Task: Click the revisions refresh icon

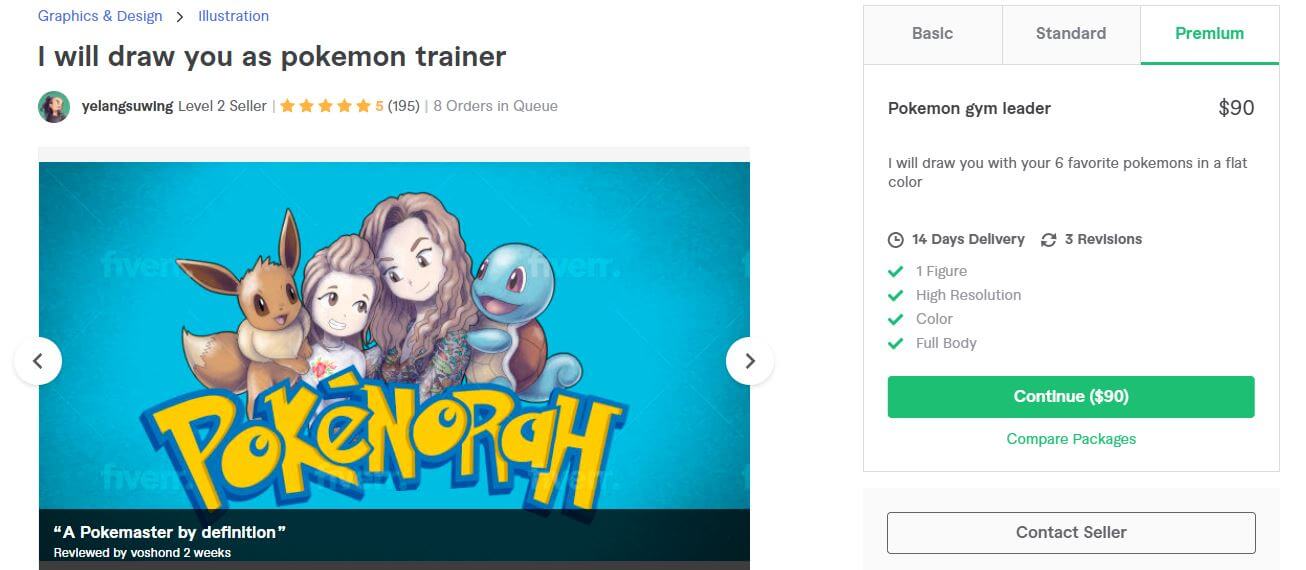Action: pyautogui.click(x=1048, y=240)
